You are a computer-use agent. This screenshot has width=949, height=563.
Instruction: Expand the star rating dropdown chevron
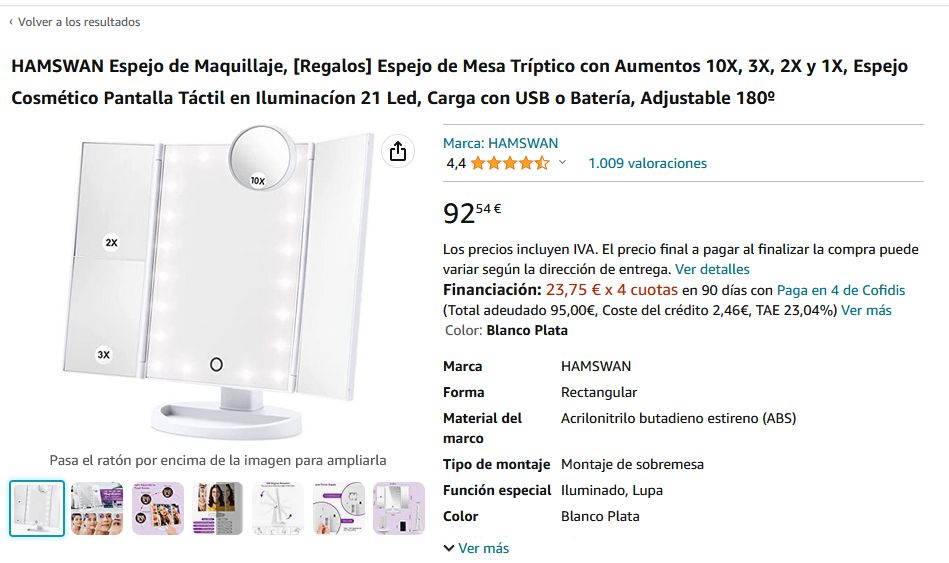[x=562, y=162]
